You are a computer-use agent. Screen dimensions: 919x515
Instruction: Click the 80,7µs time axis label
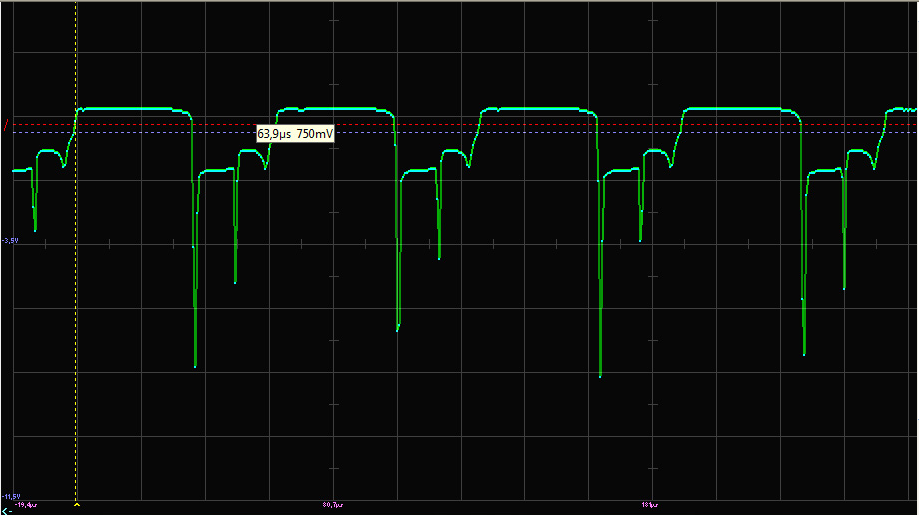coord(333,505)
